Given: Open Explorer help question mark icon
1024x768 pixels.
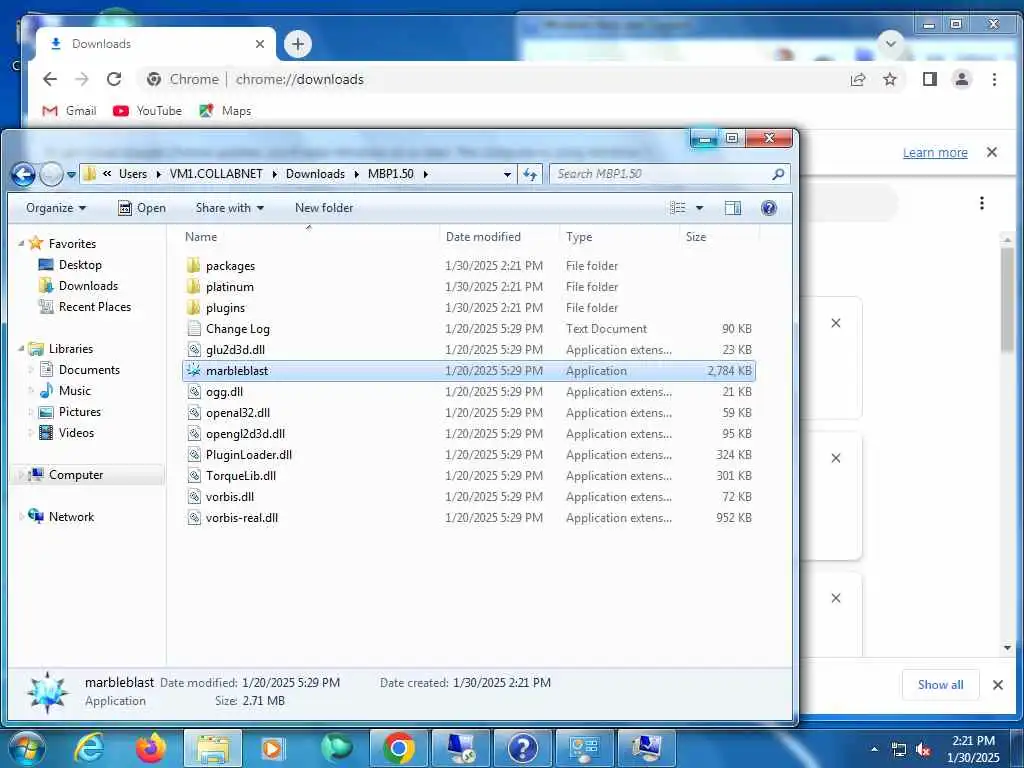Looking at the screenshot, I should 769,208.
